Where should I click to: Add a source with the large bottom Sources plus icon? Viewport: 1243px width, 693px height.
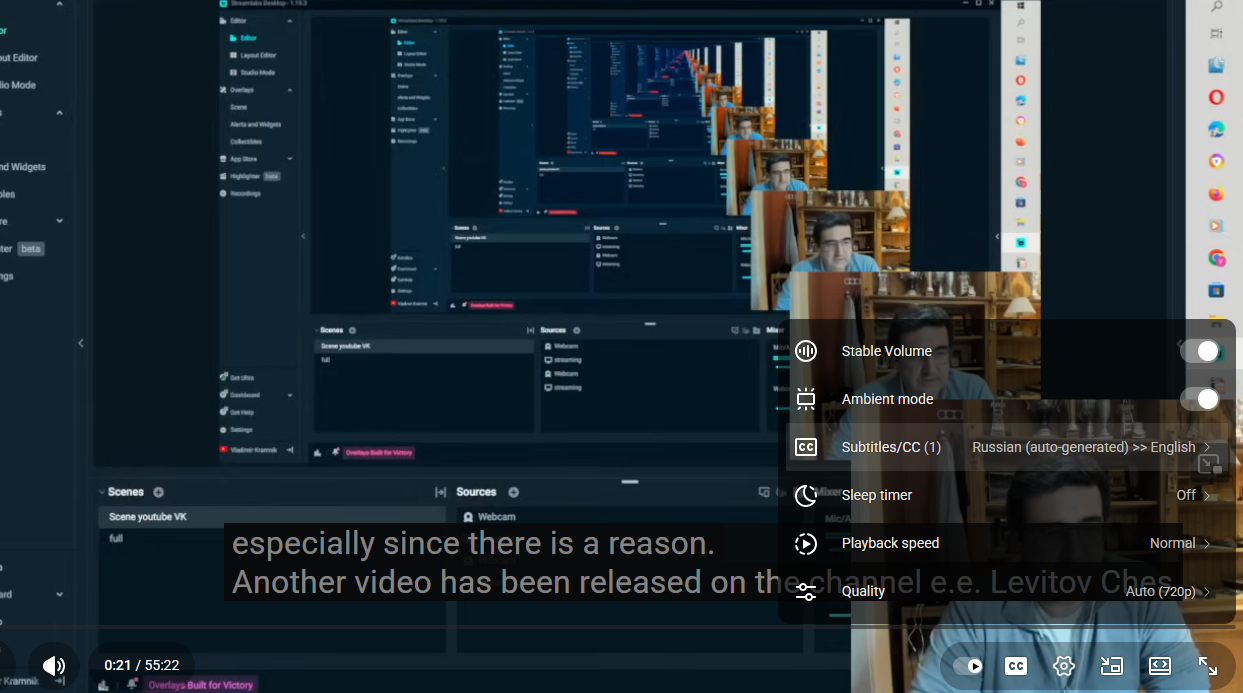pos(514,492)
